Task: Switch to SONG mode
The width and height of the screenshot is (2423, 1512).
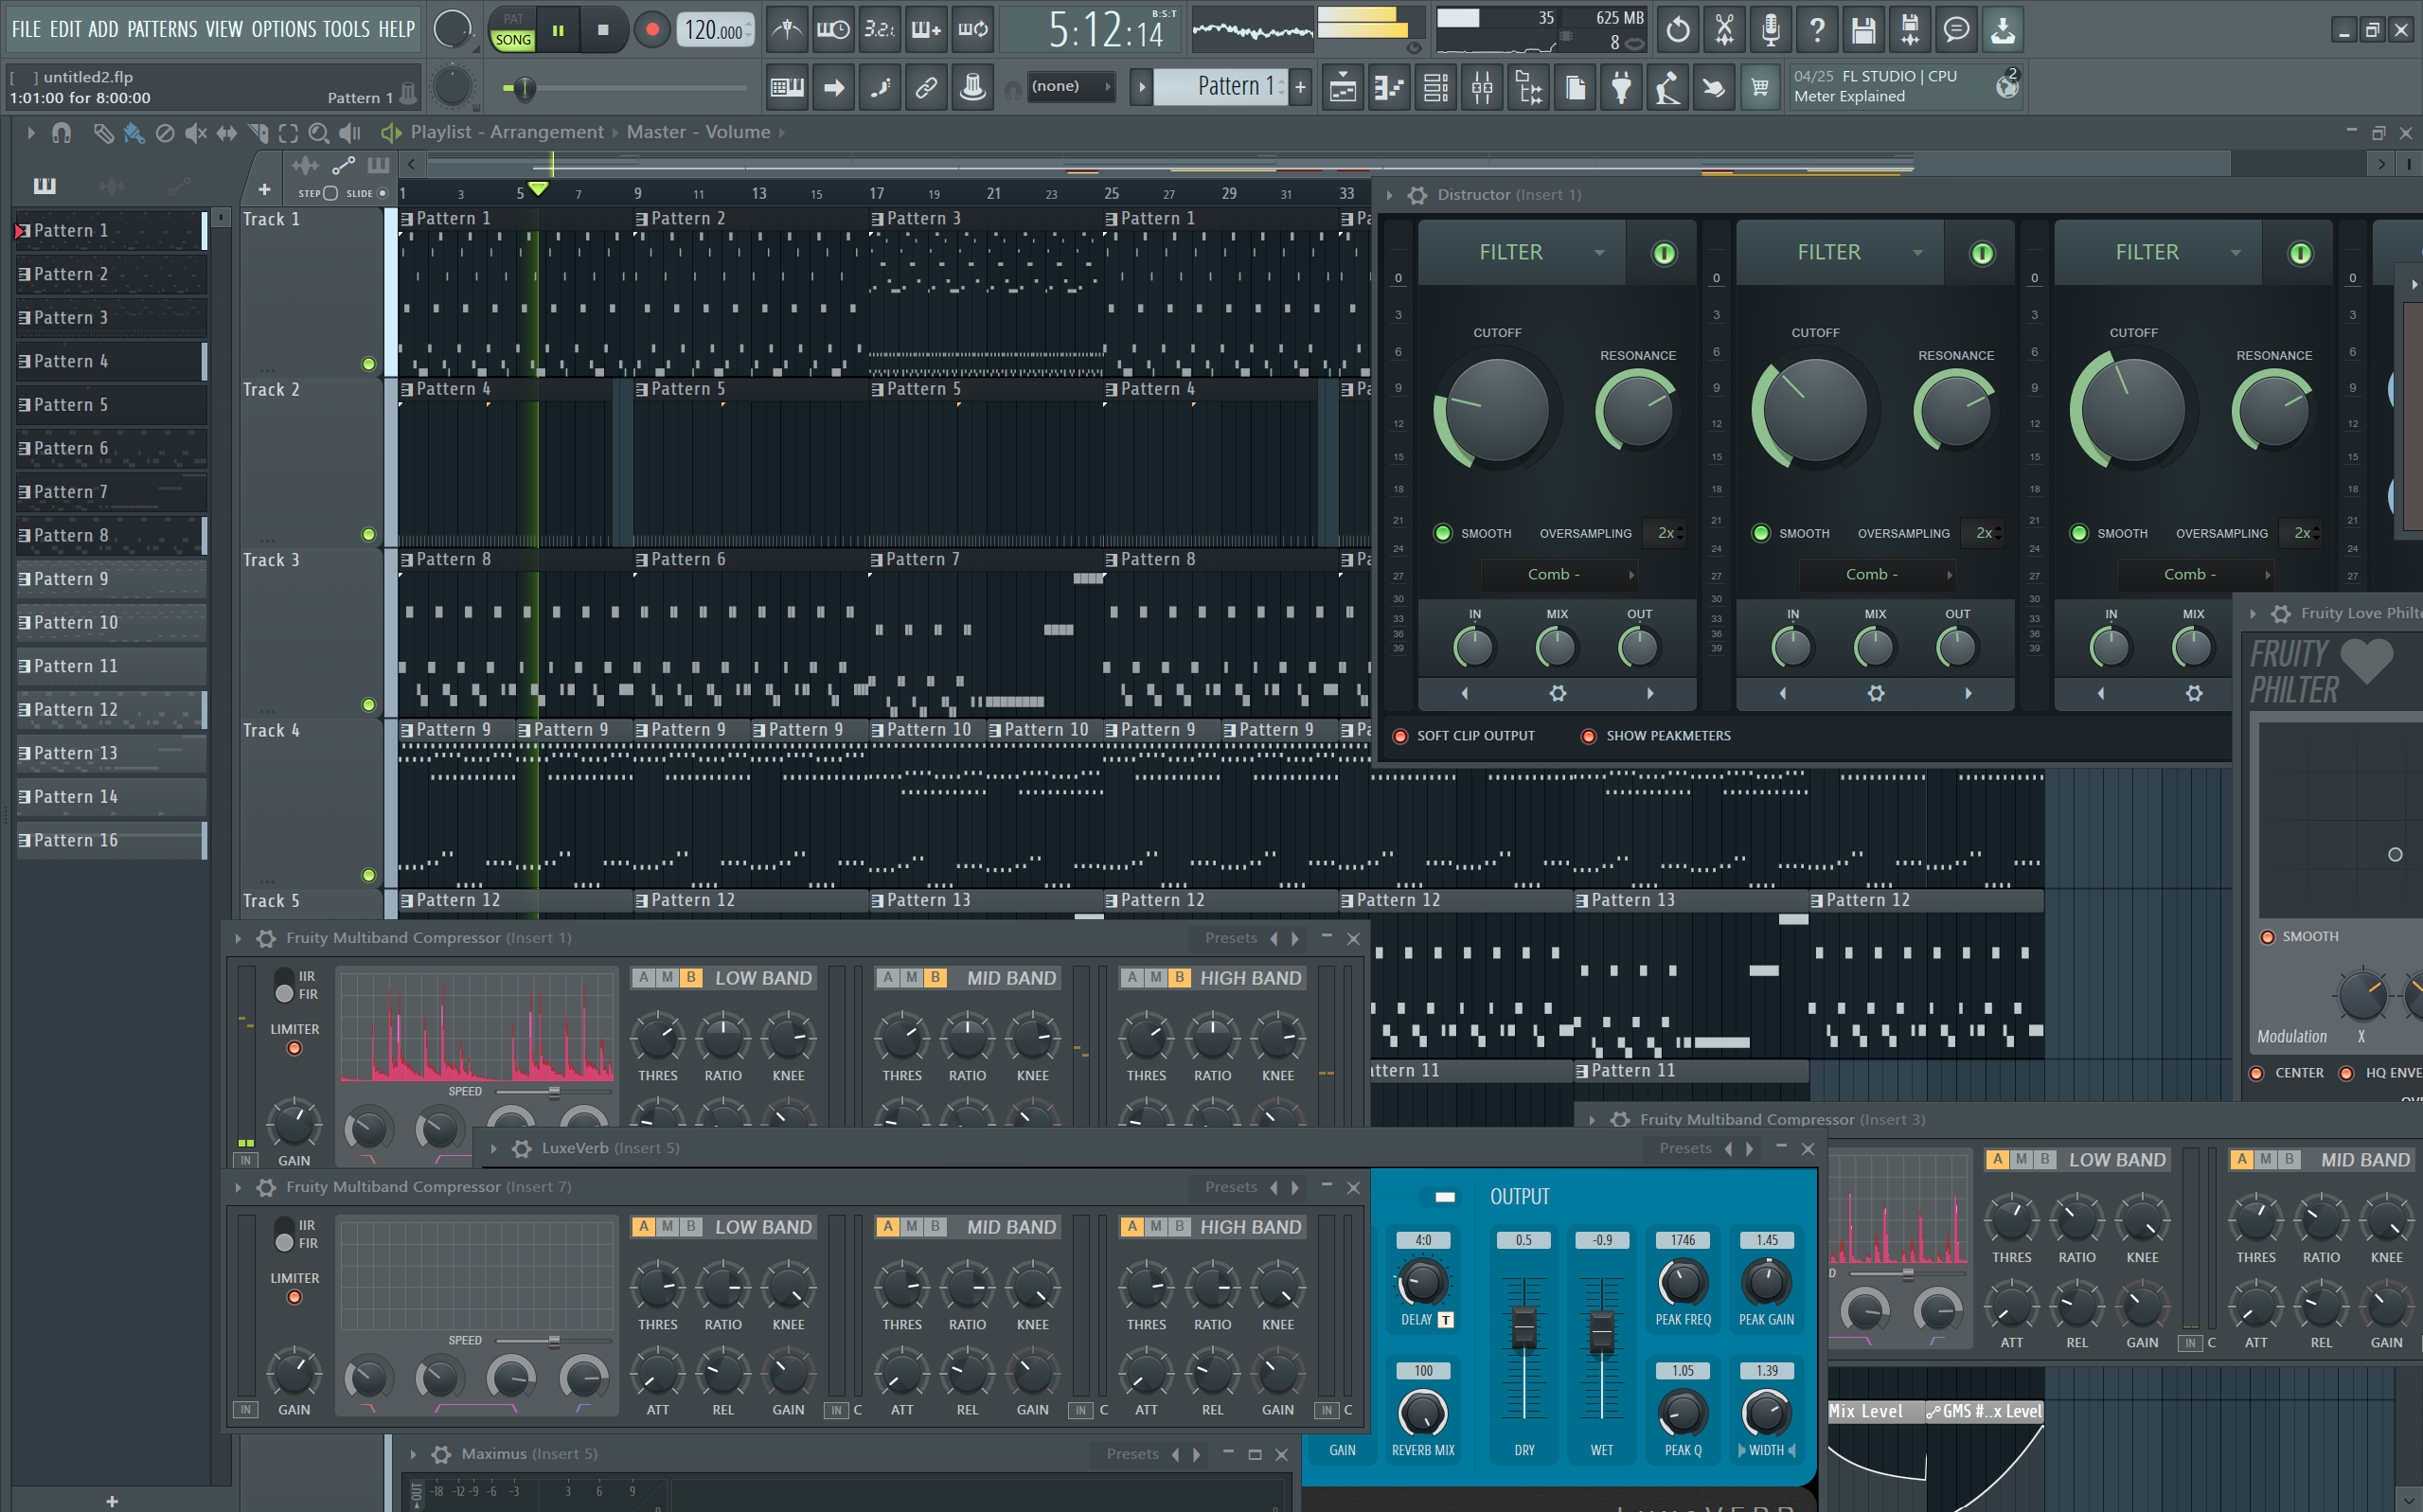Action: (x=513, y=40)
